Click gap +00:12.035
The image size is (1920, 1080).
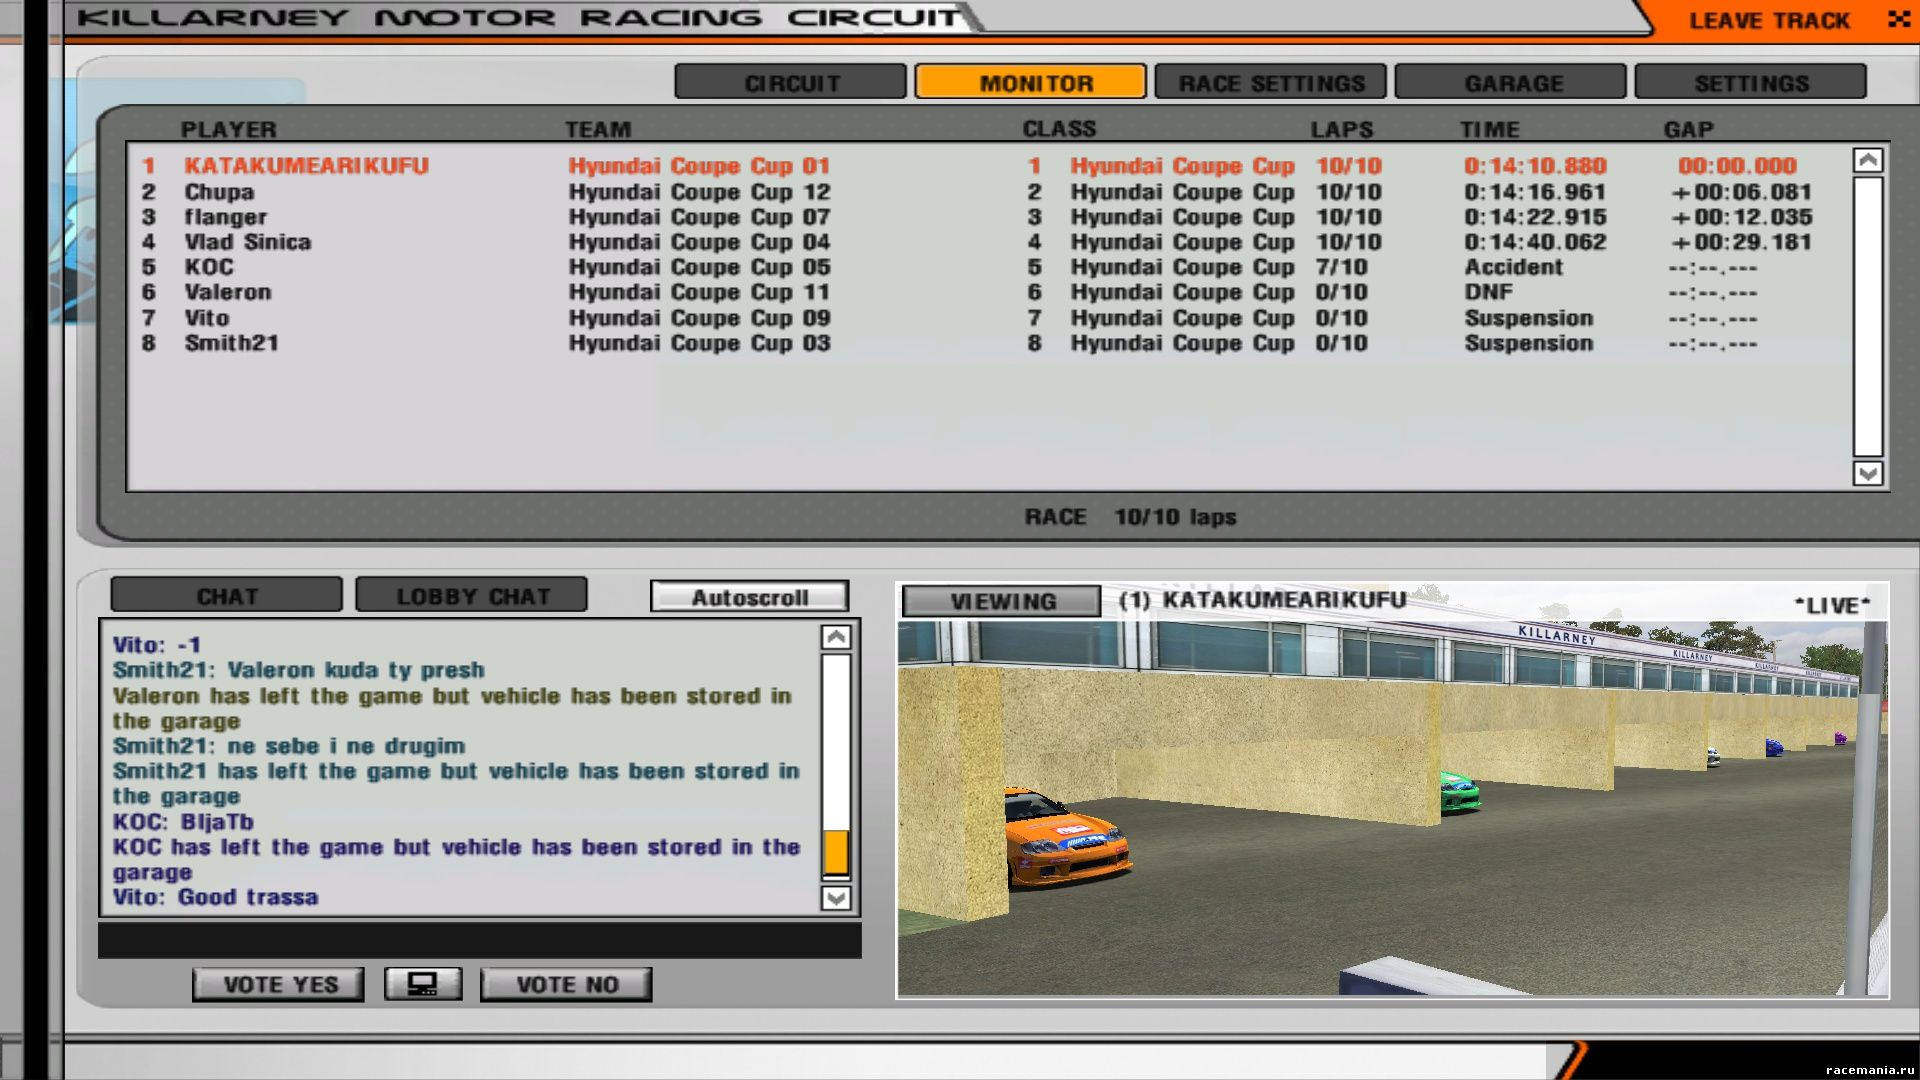[x=1741, y=217]
